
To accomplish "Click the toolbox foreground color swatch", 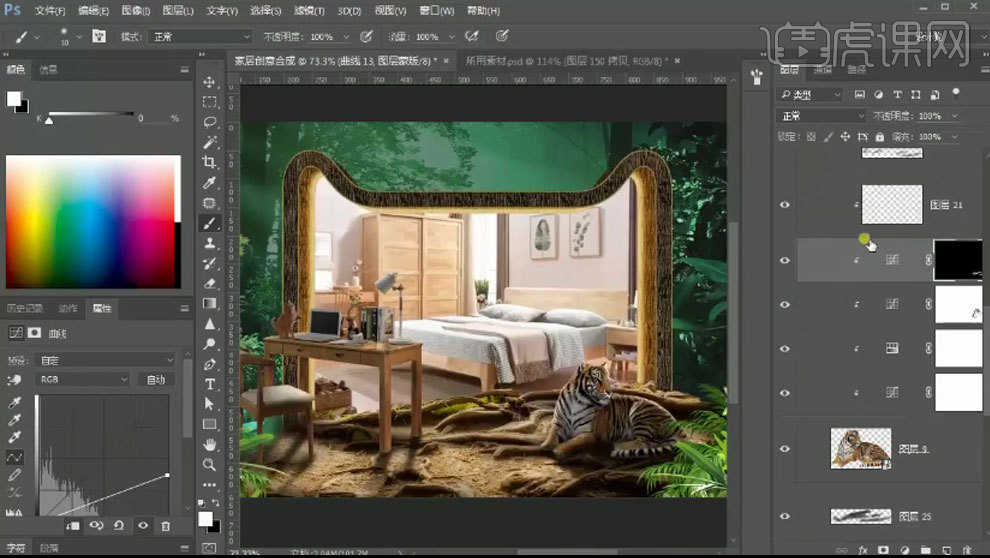I will coord(205,518).
